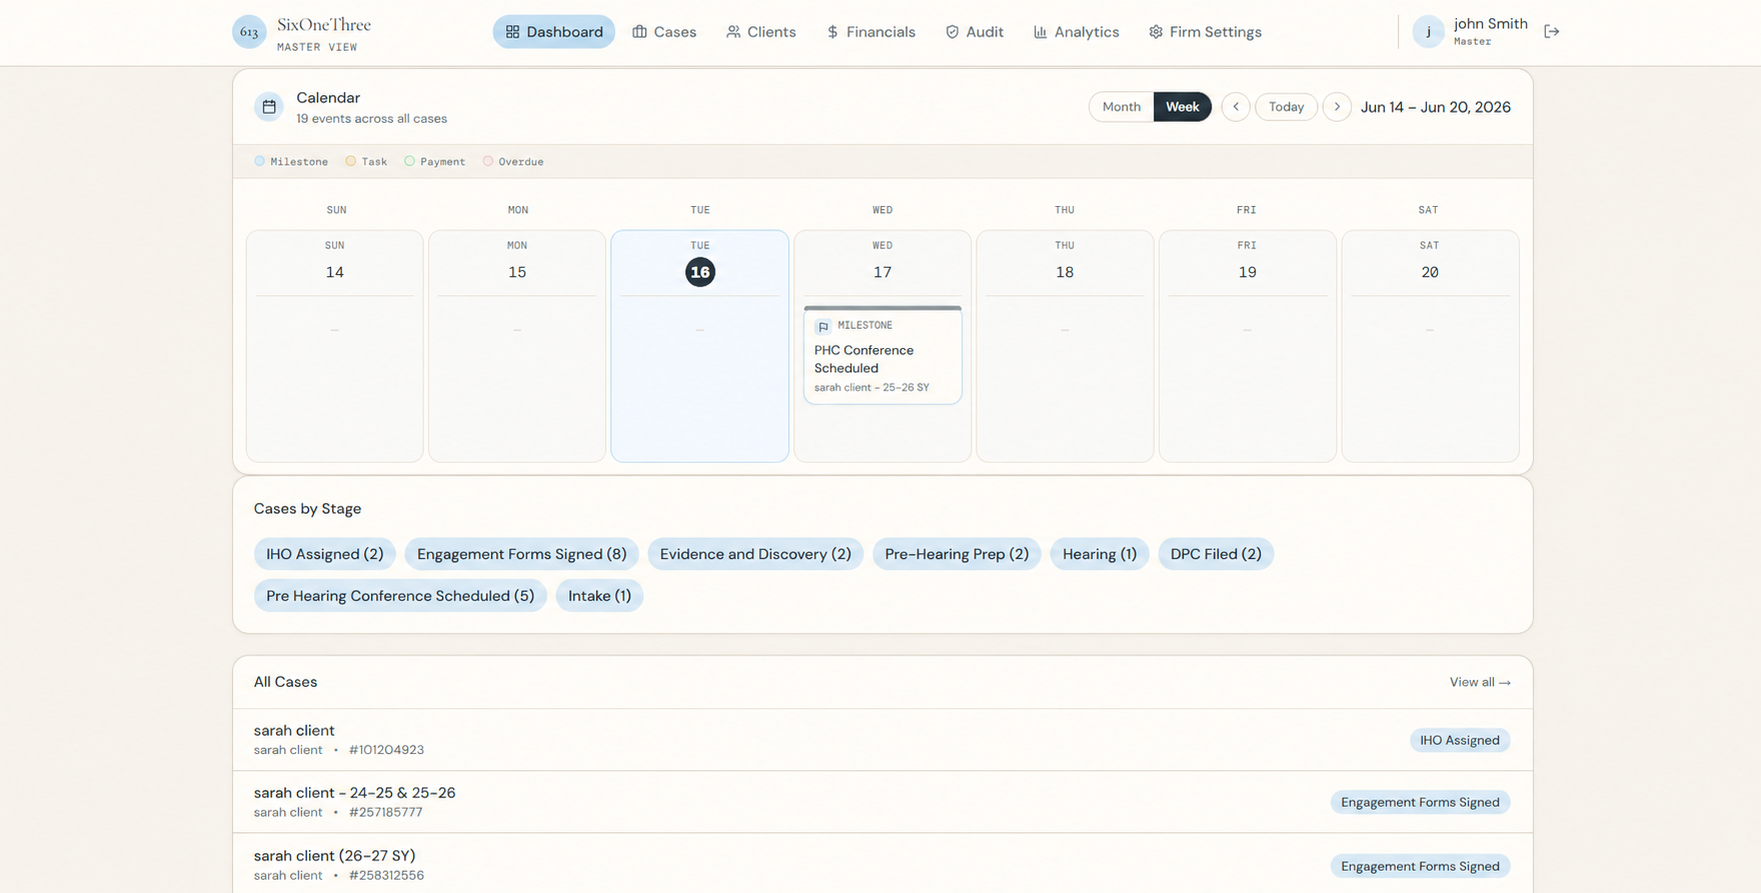The image size is (1761, 893).
Task: Navigate to the Clients tab
Action: pyautogui.click(x=761, y=32)
